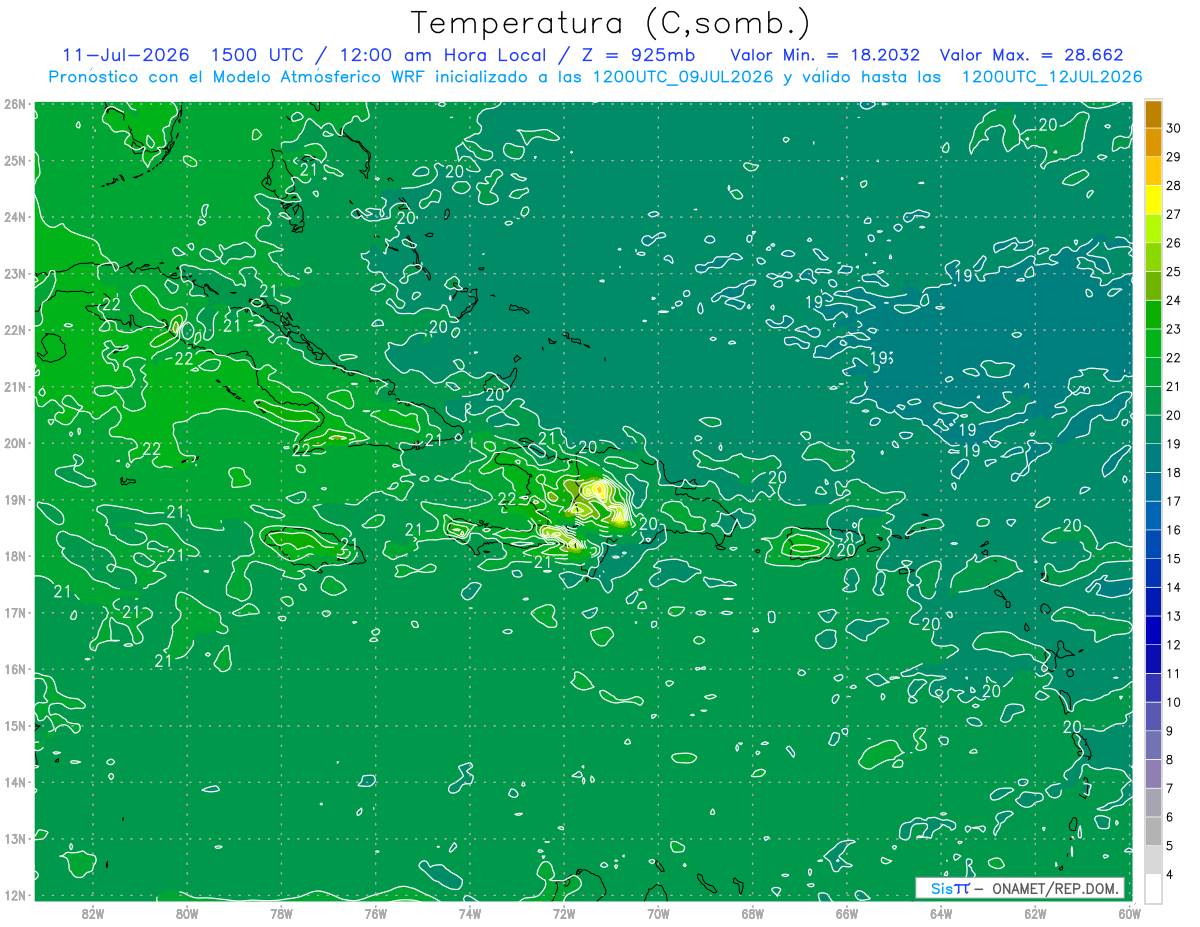Click the colorbar label '25'
The height and width of the screenshot is (927, 1200).
1173,271
